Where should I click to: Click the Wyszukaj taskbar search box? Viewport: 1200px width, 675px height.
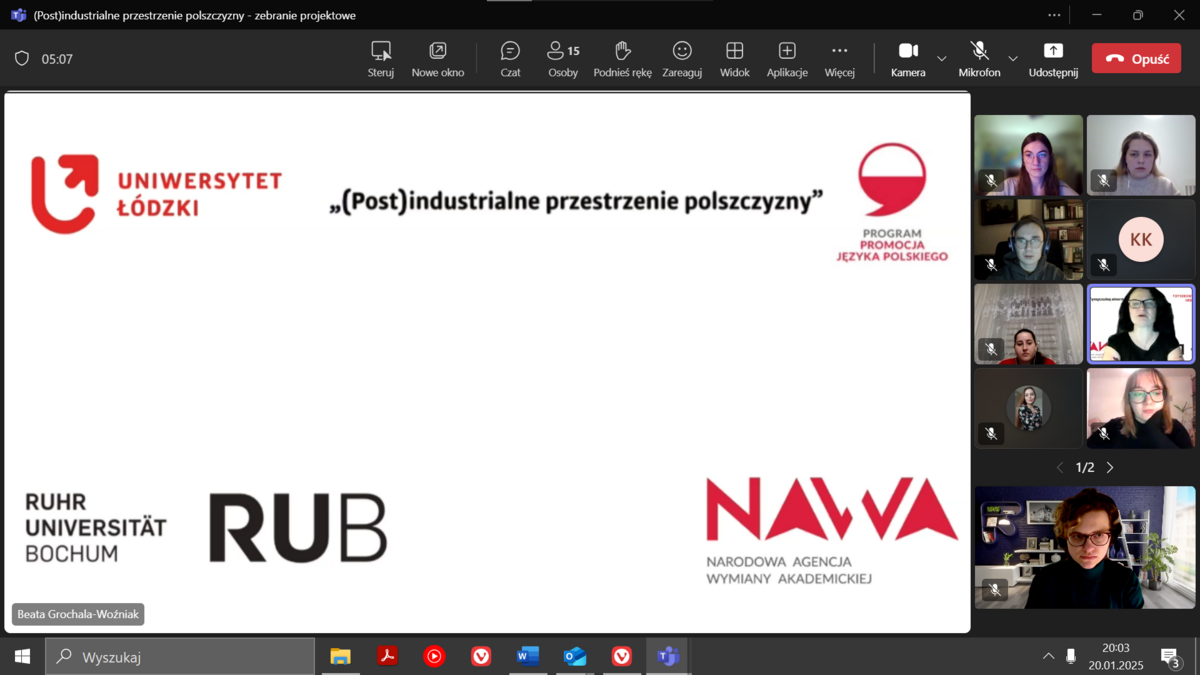click(x=180, y=657)
